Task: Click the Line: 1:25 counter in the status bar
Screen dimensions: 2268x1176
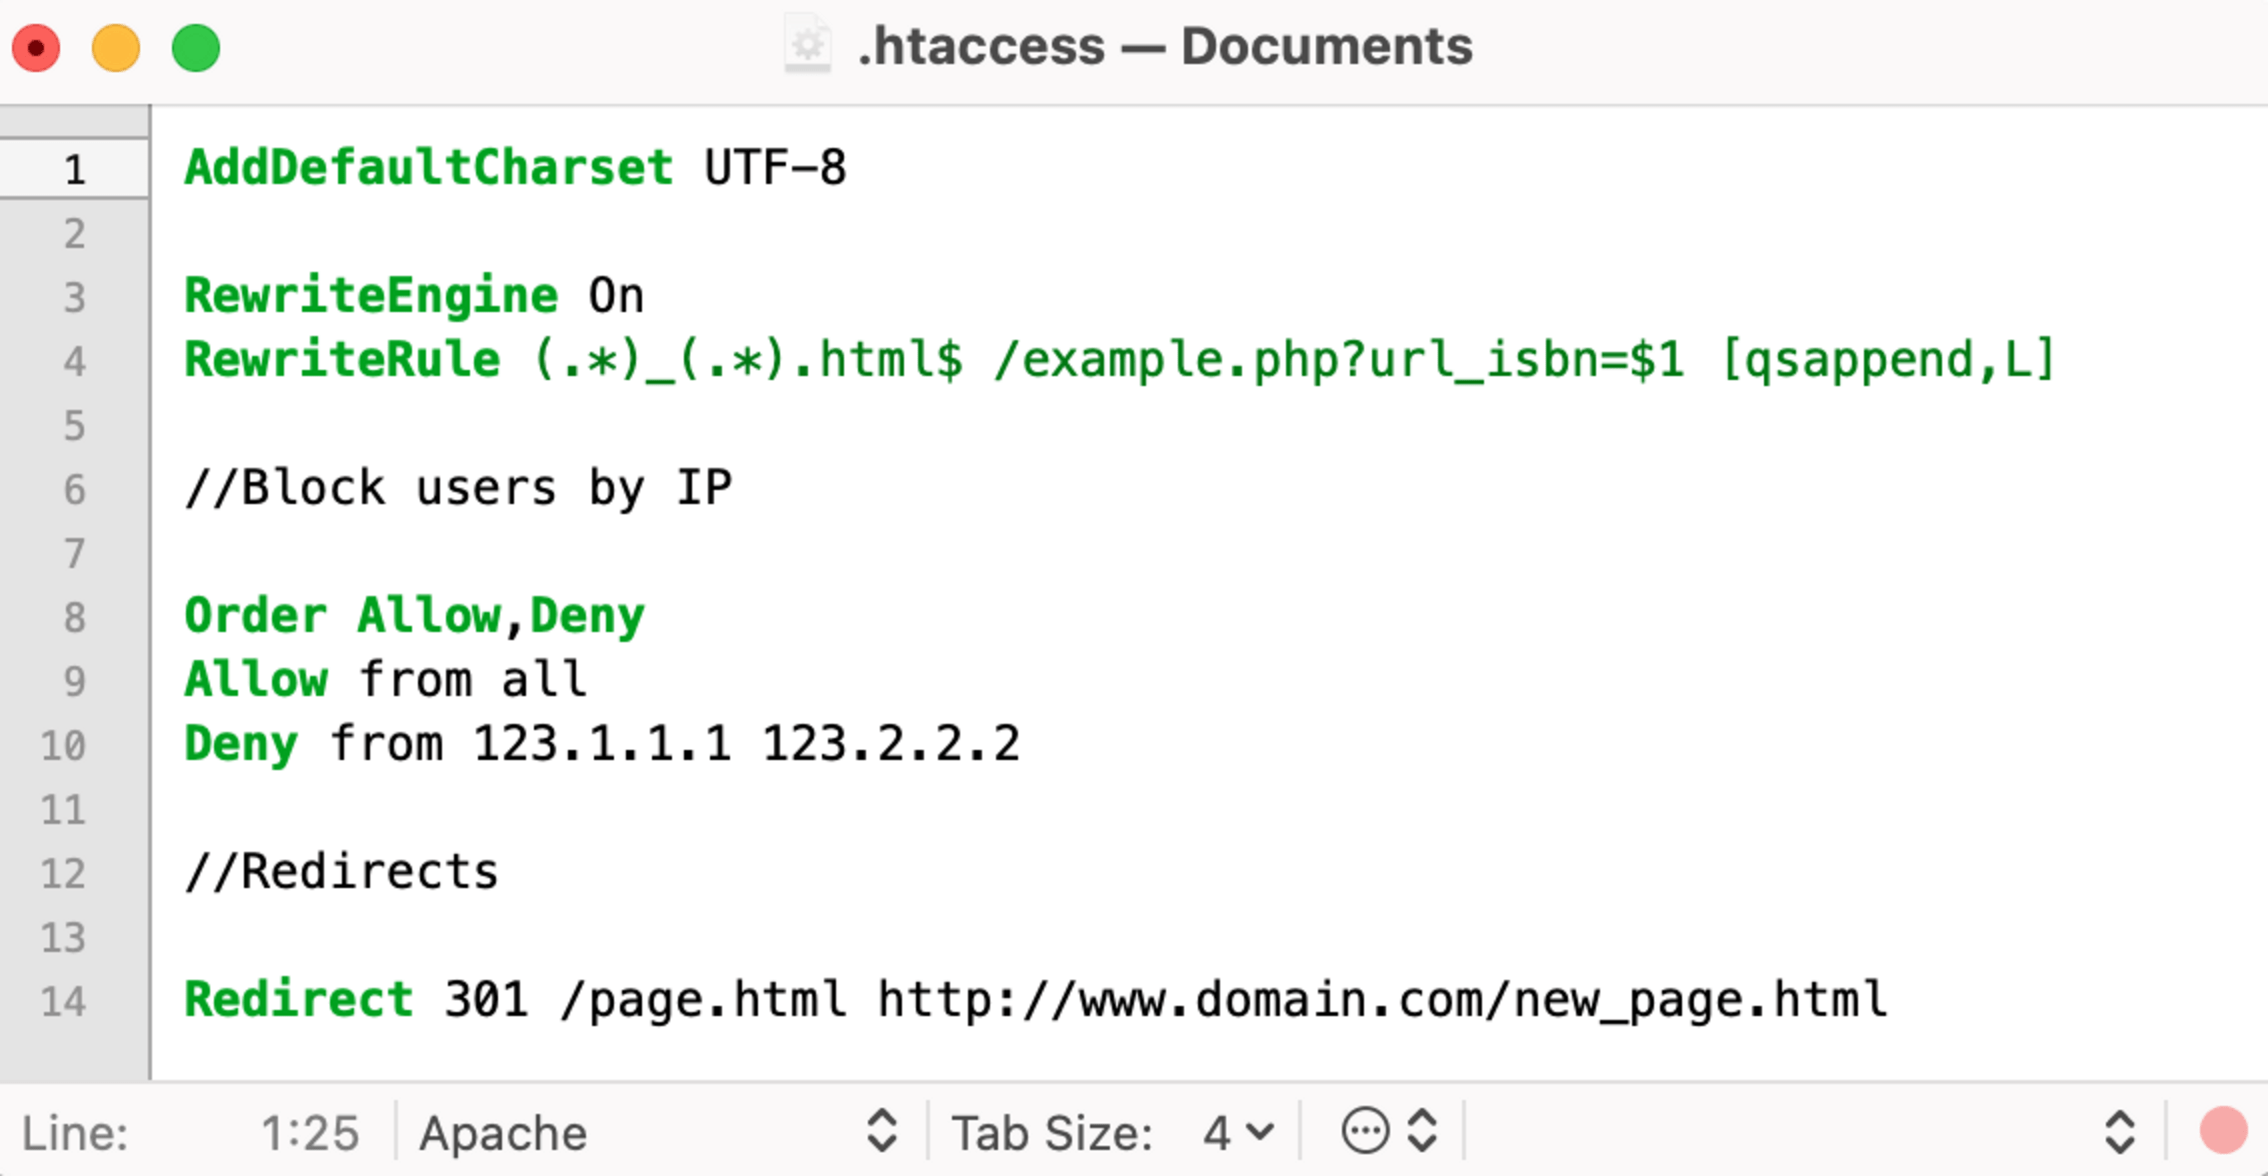Action: coord(310,1132)
